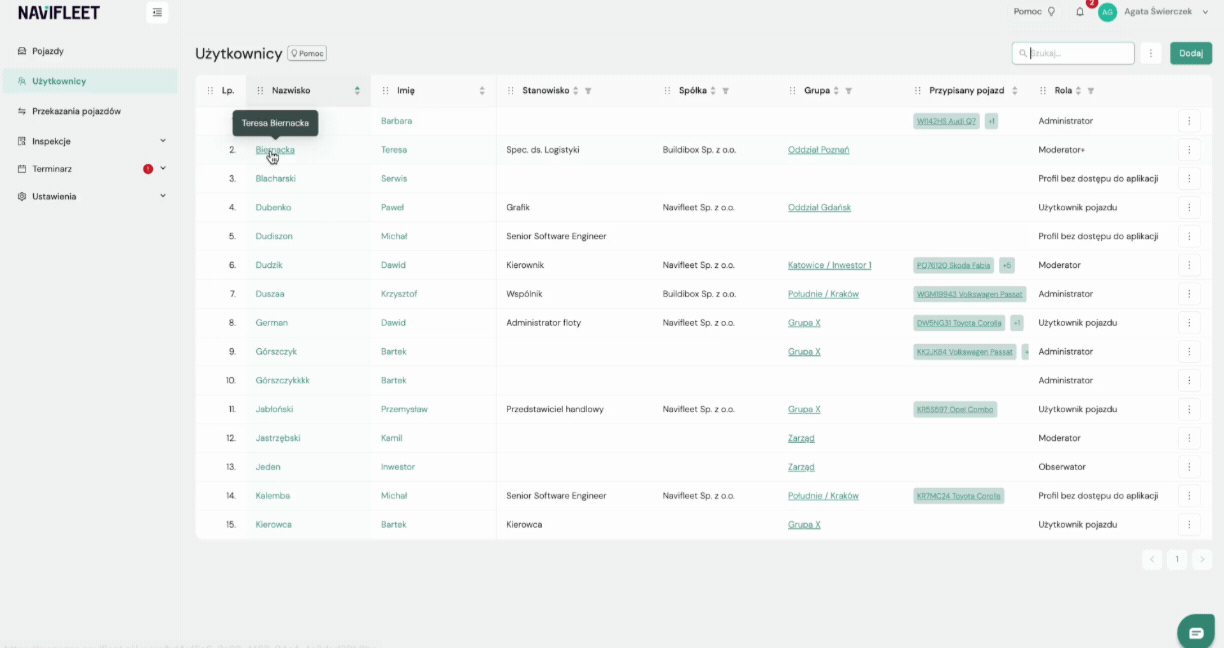
Task: Open user Kalemba
Action: point(273,496)
